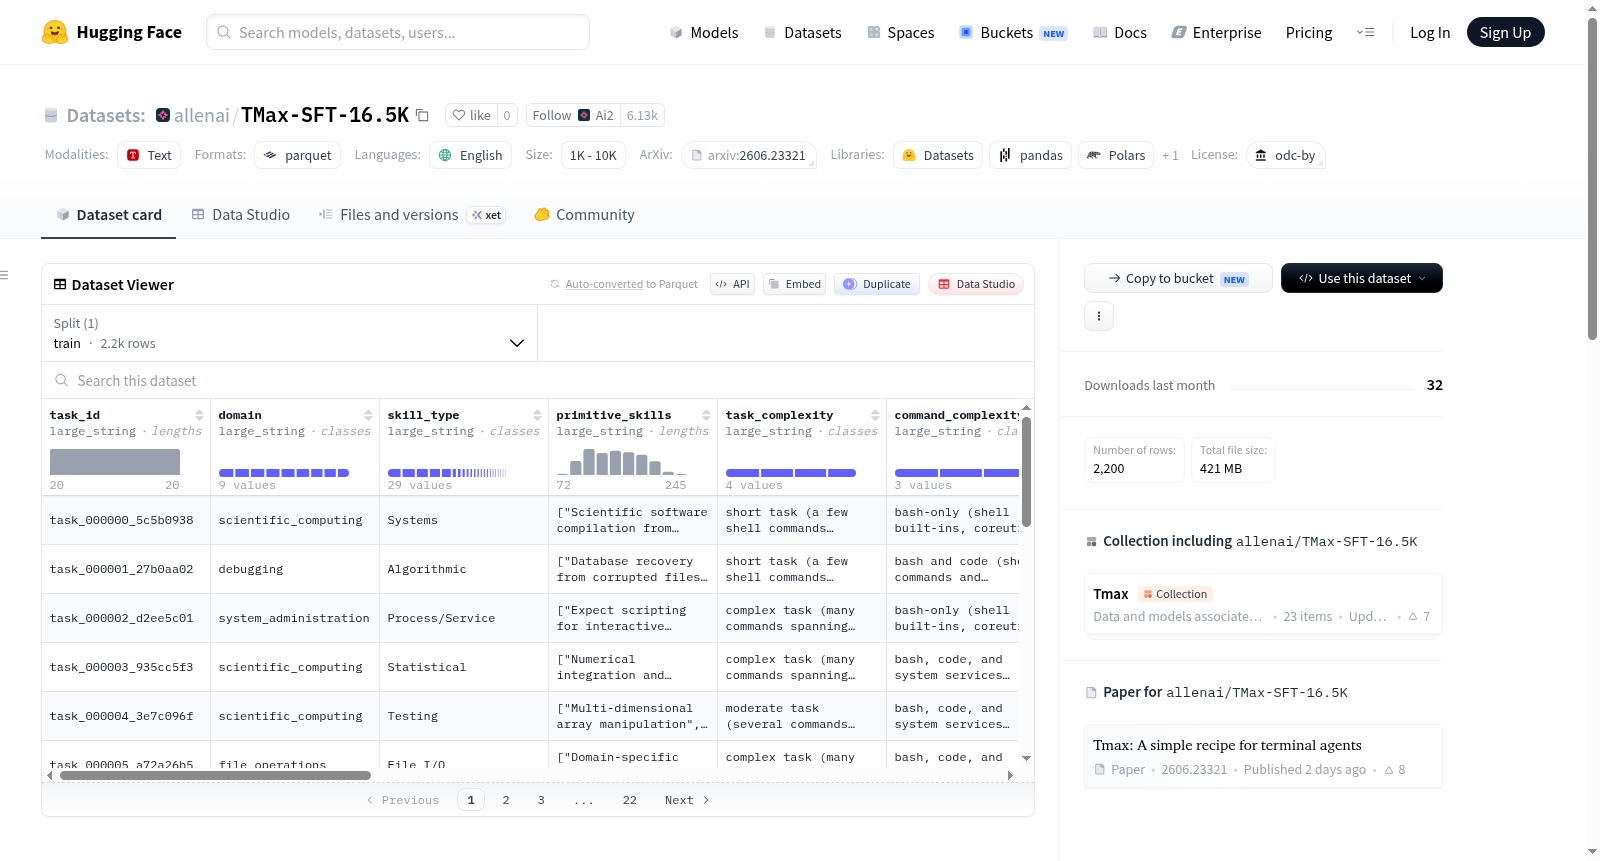Click the Embed button
Viewport: 1600px width, 861px height.
point(794,284)
